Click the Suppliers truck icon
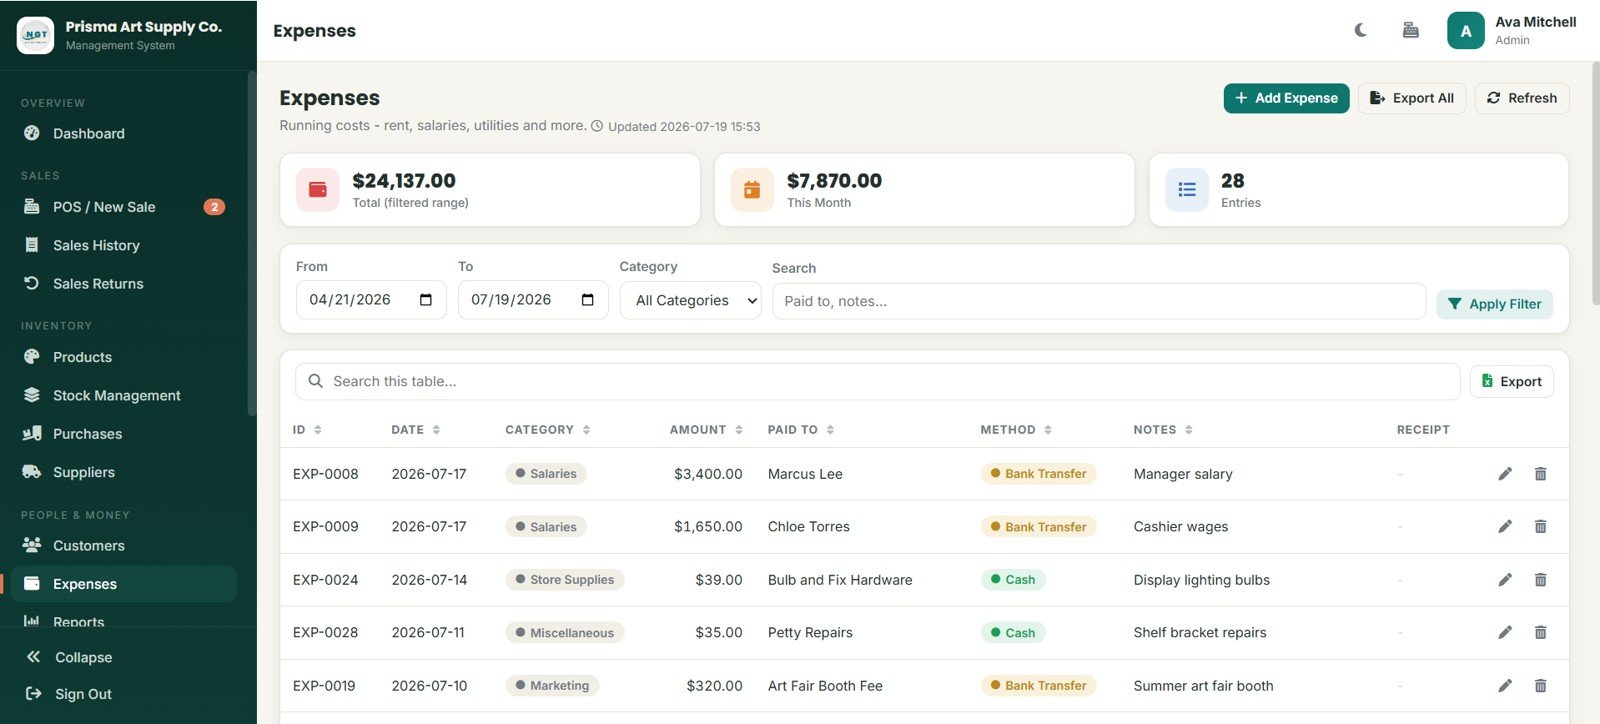1600x724 pixels. tap(32, 472)
